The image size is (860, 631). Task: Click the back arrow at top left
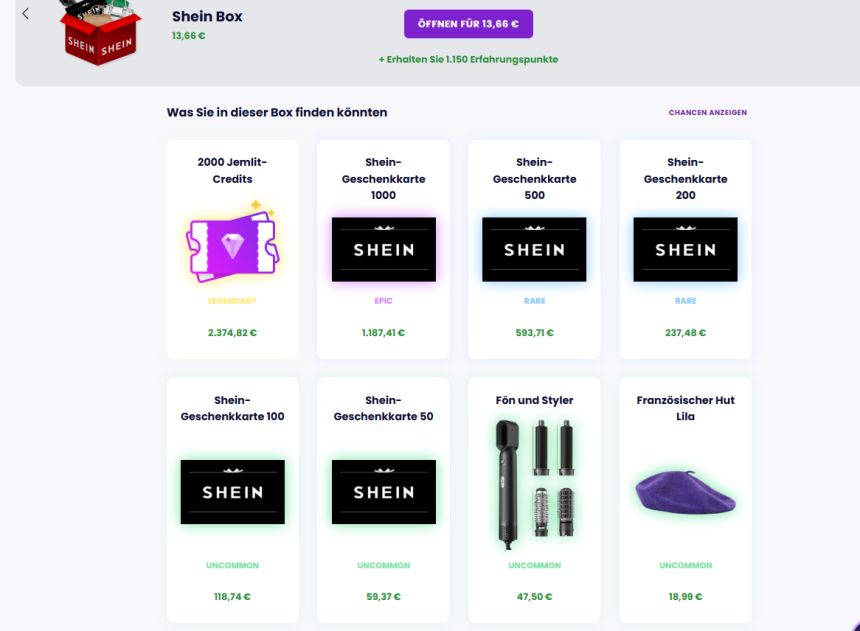[x=25, y=13]
